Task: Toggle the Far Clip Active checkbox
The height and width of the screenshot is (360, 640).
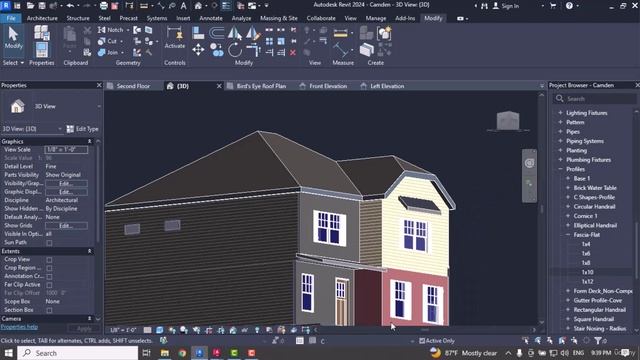Action: [49, 285]
